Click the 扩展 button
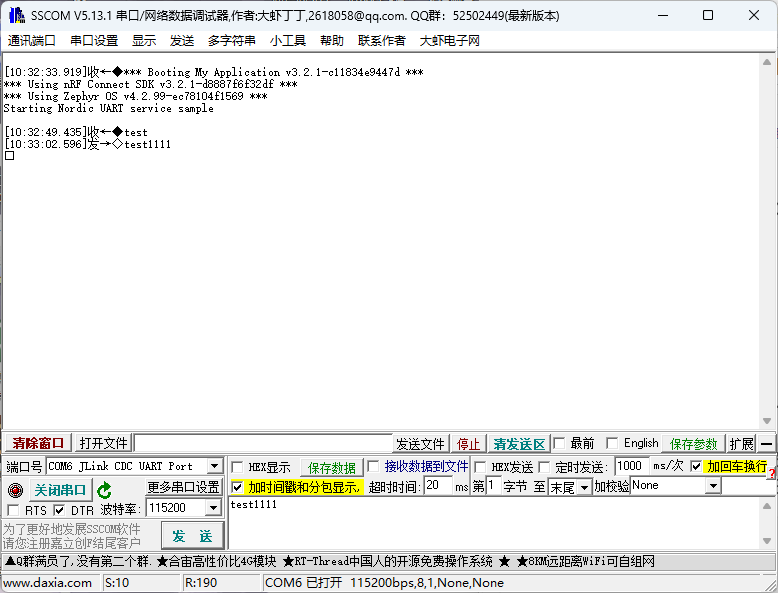Viewport: 778px width, 593px height. [742, 444]
